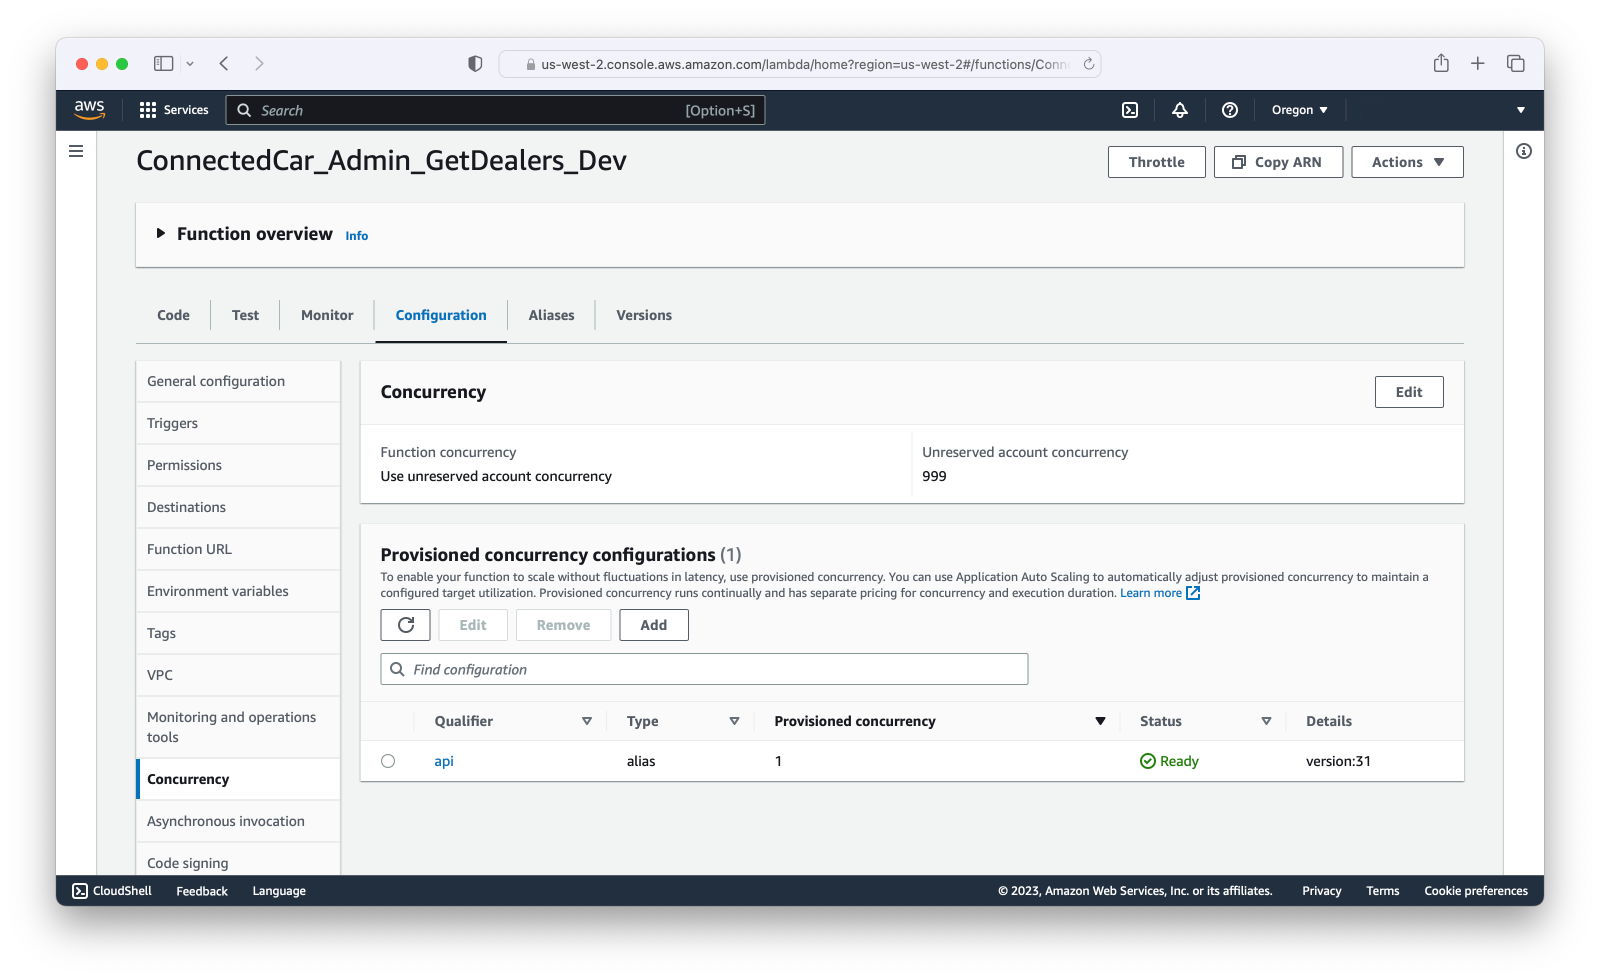Switch to the Versions tab
Viewport: 1600px width, 980px height.
click(x=644, y=315)
